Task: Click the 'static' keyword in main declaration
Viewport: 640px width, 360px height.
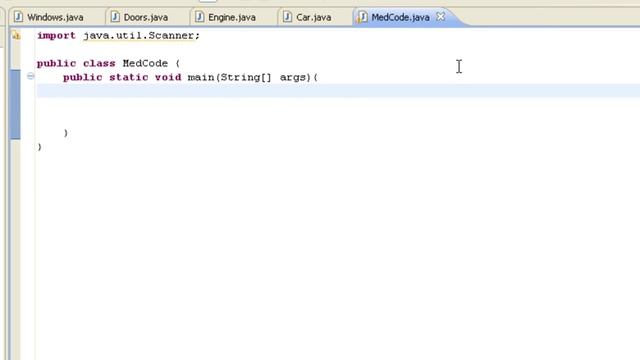Action: [x=129, y=77]
